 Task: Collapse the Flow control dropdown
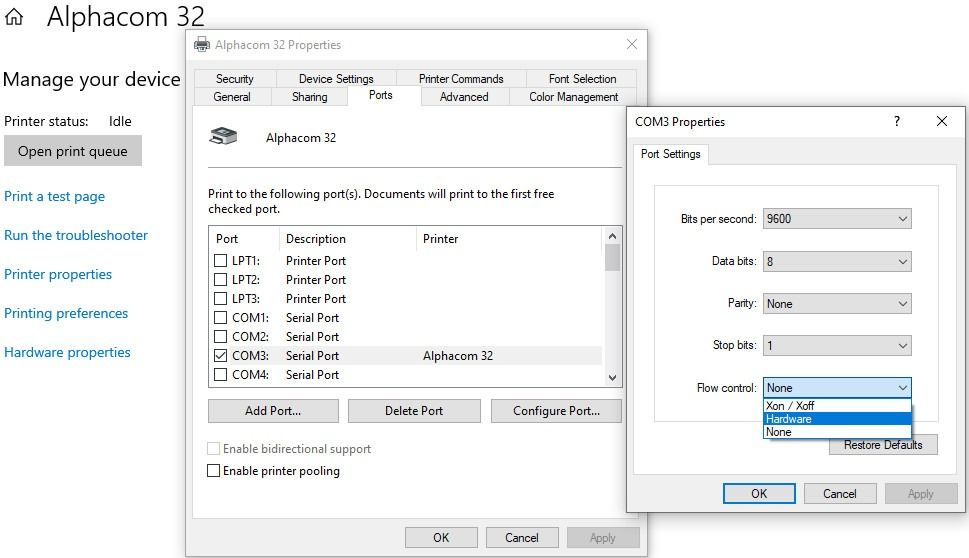click(837, 387)
